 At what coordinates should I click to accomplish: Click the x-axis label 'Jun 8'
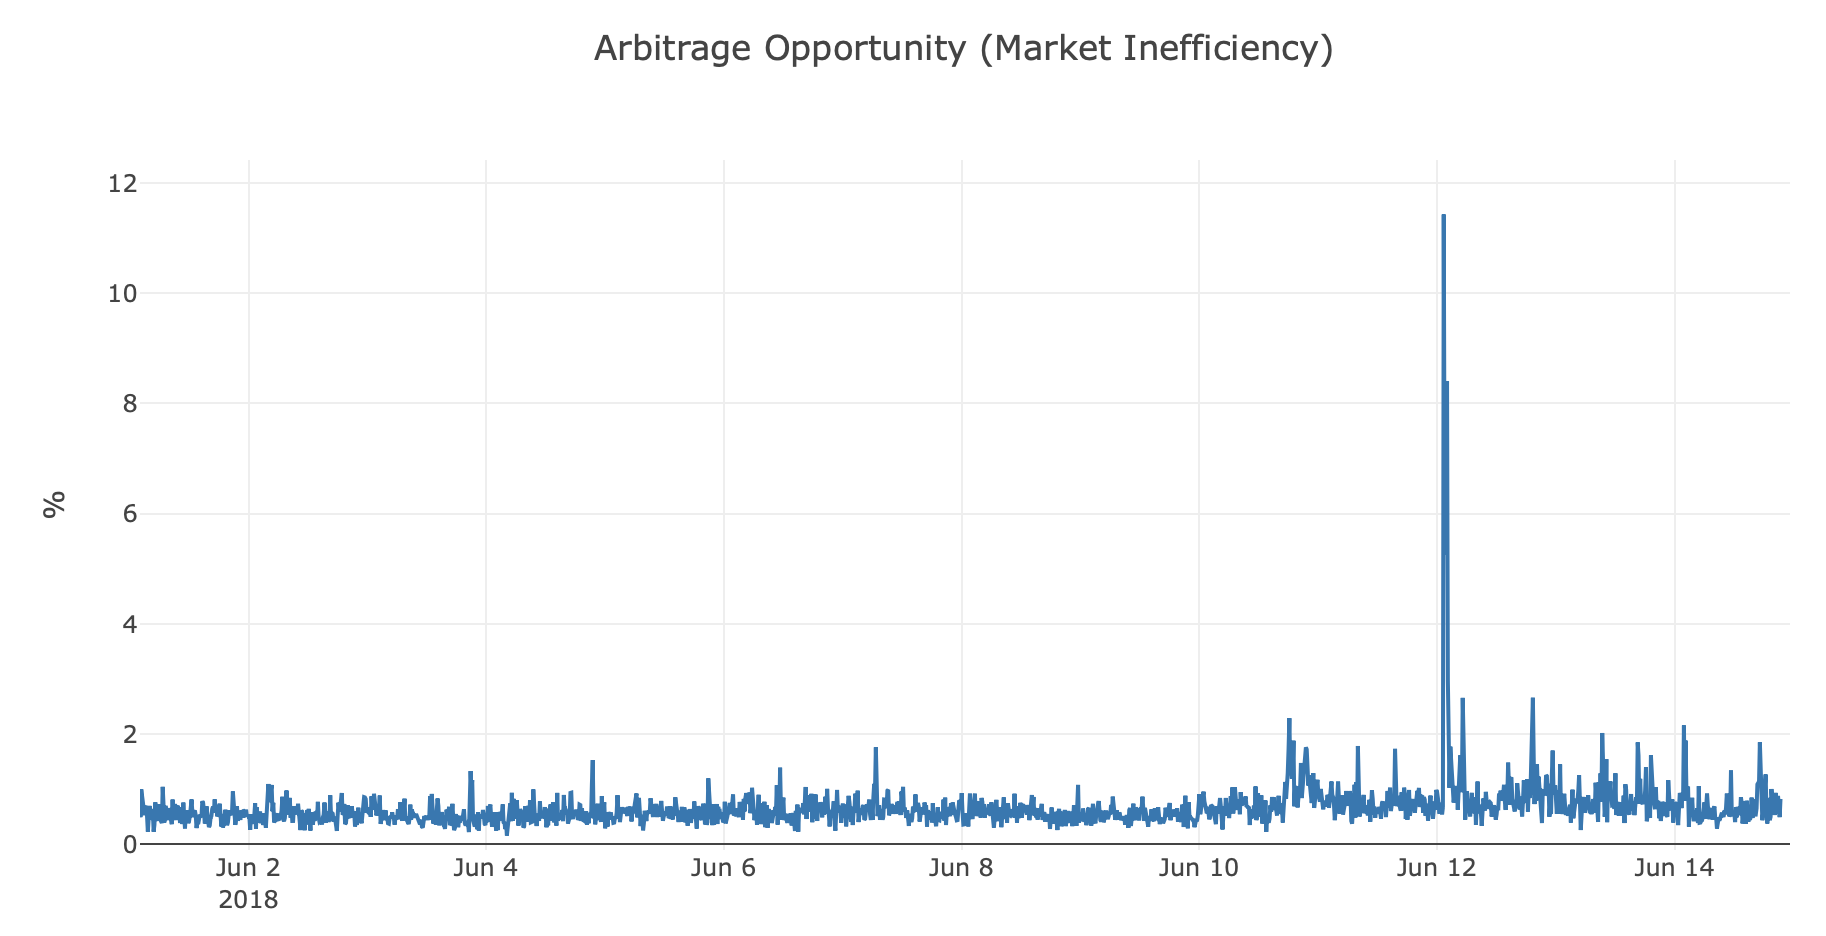tap(961, 868)
